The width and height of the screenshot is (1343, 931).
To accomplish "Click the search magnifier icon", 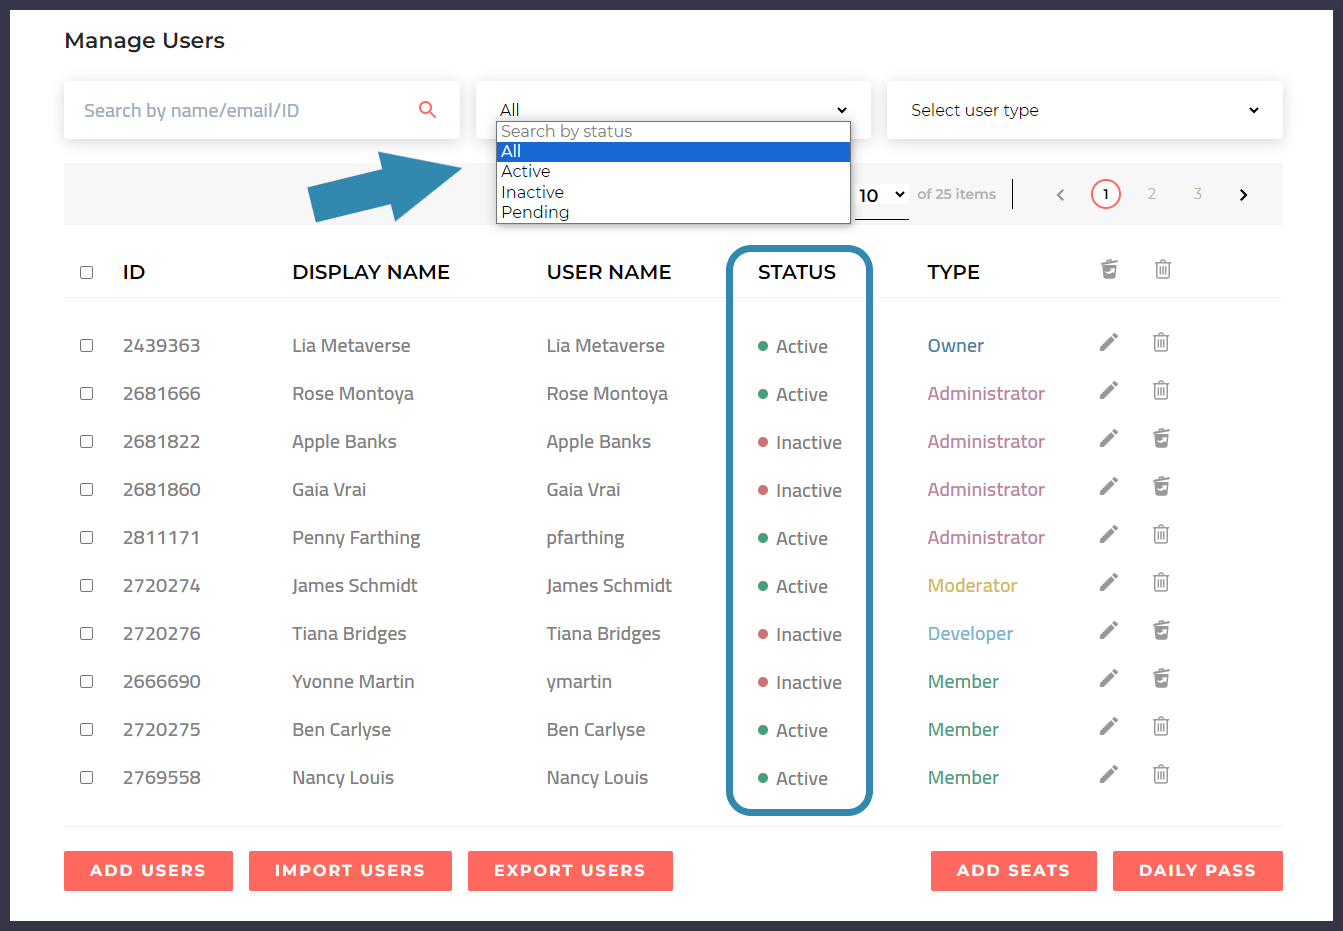I will coord(427,110).
